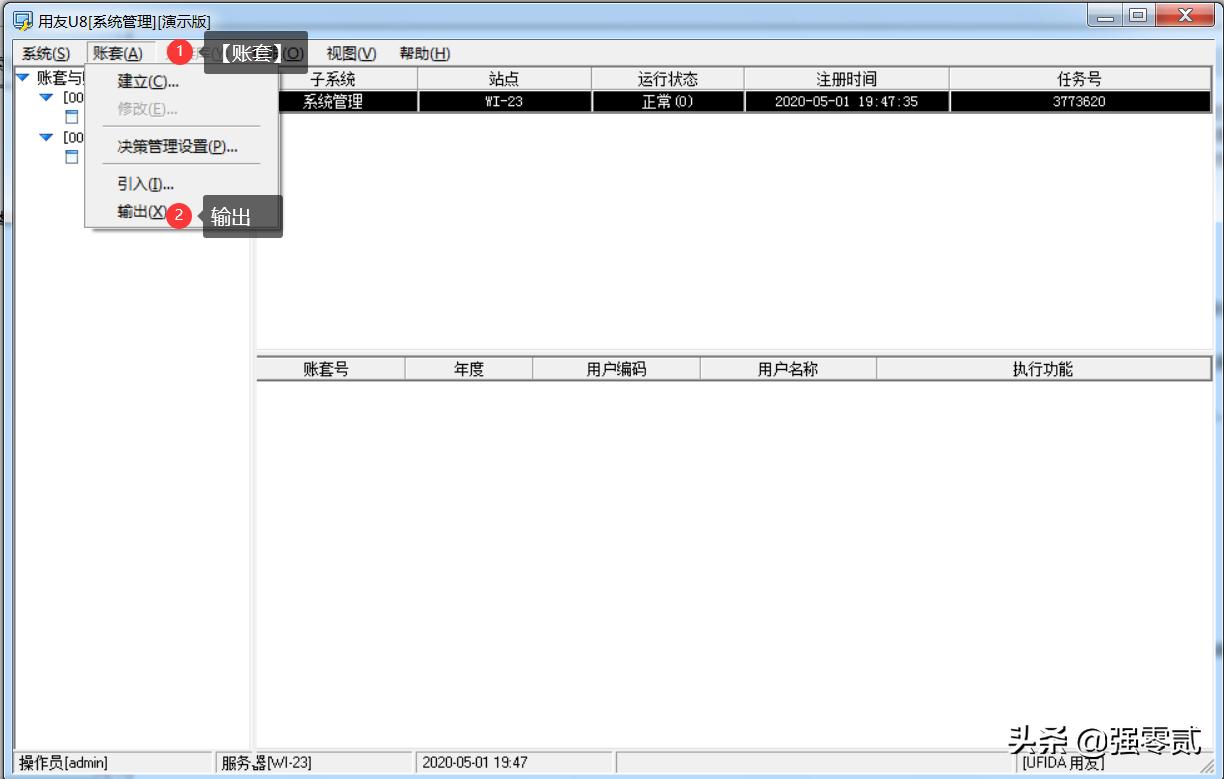
Task: Click the account set icon under the second [00 node
Action: (x=70, y=156)
